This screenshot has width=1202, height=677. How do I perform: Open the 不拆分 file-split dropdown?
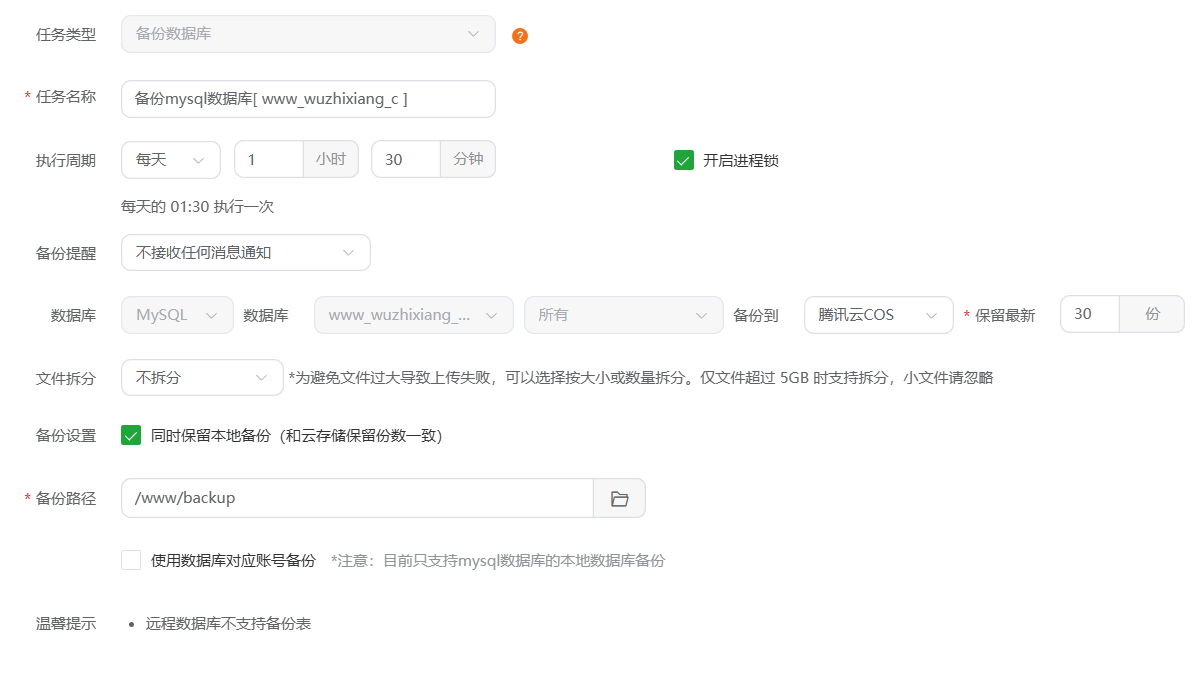(202, 377)
